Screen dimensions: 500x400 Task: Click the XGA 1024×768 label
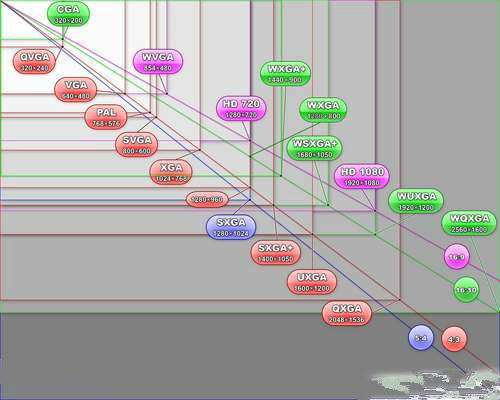pyautogui.click(x=171, y=173)
